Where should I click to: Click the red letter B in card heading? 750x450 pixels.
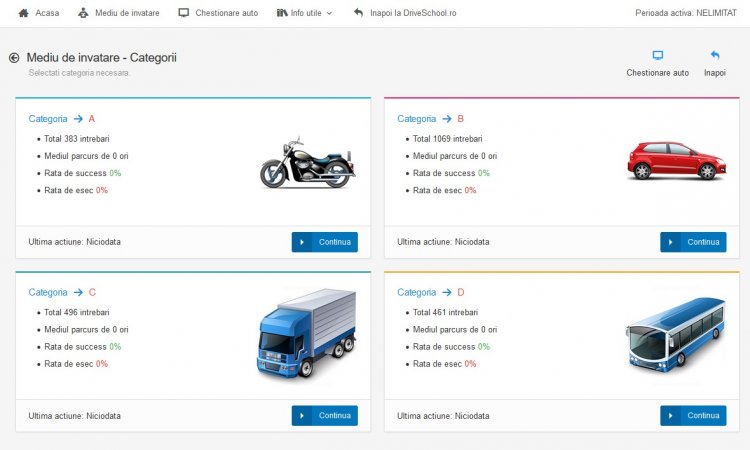click(x=461, y=119)
